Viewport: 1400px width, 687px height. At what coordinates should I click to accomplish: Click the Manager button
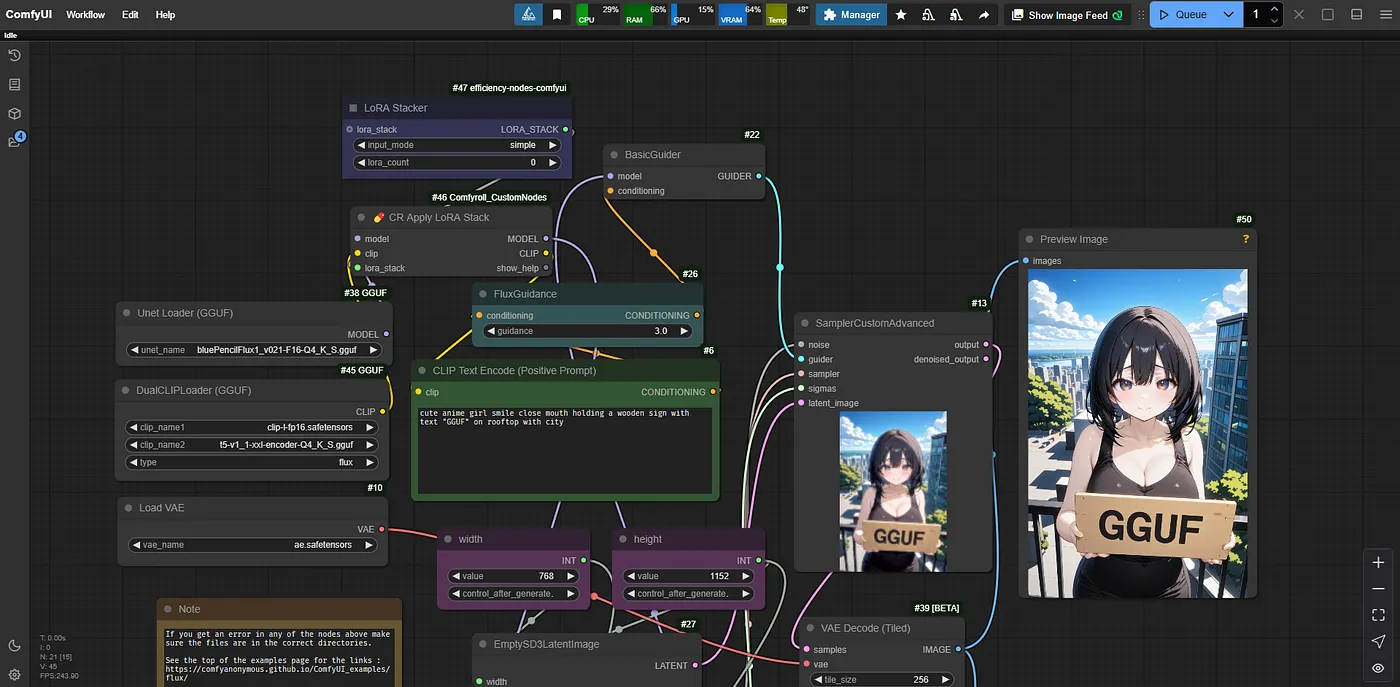coord(851,15)
